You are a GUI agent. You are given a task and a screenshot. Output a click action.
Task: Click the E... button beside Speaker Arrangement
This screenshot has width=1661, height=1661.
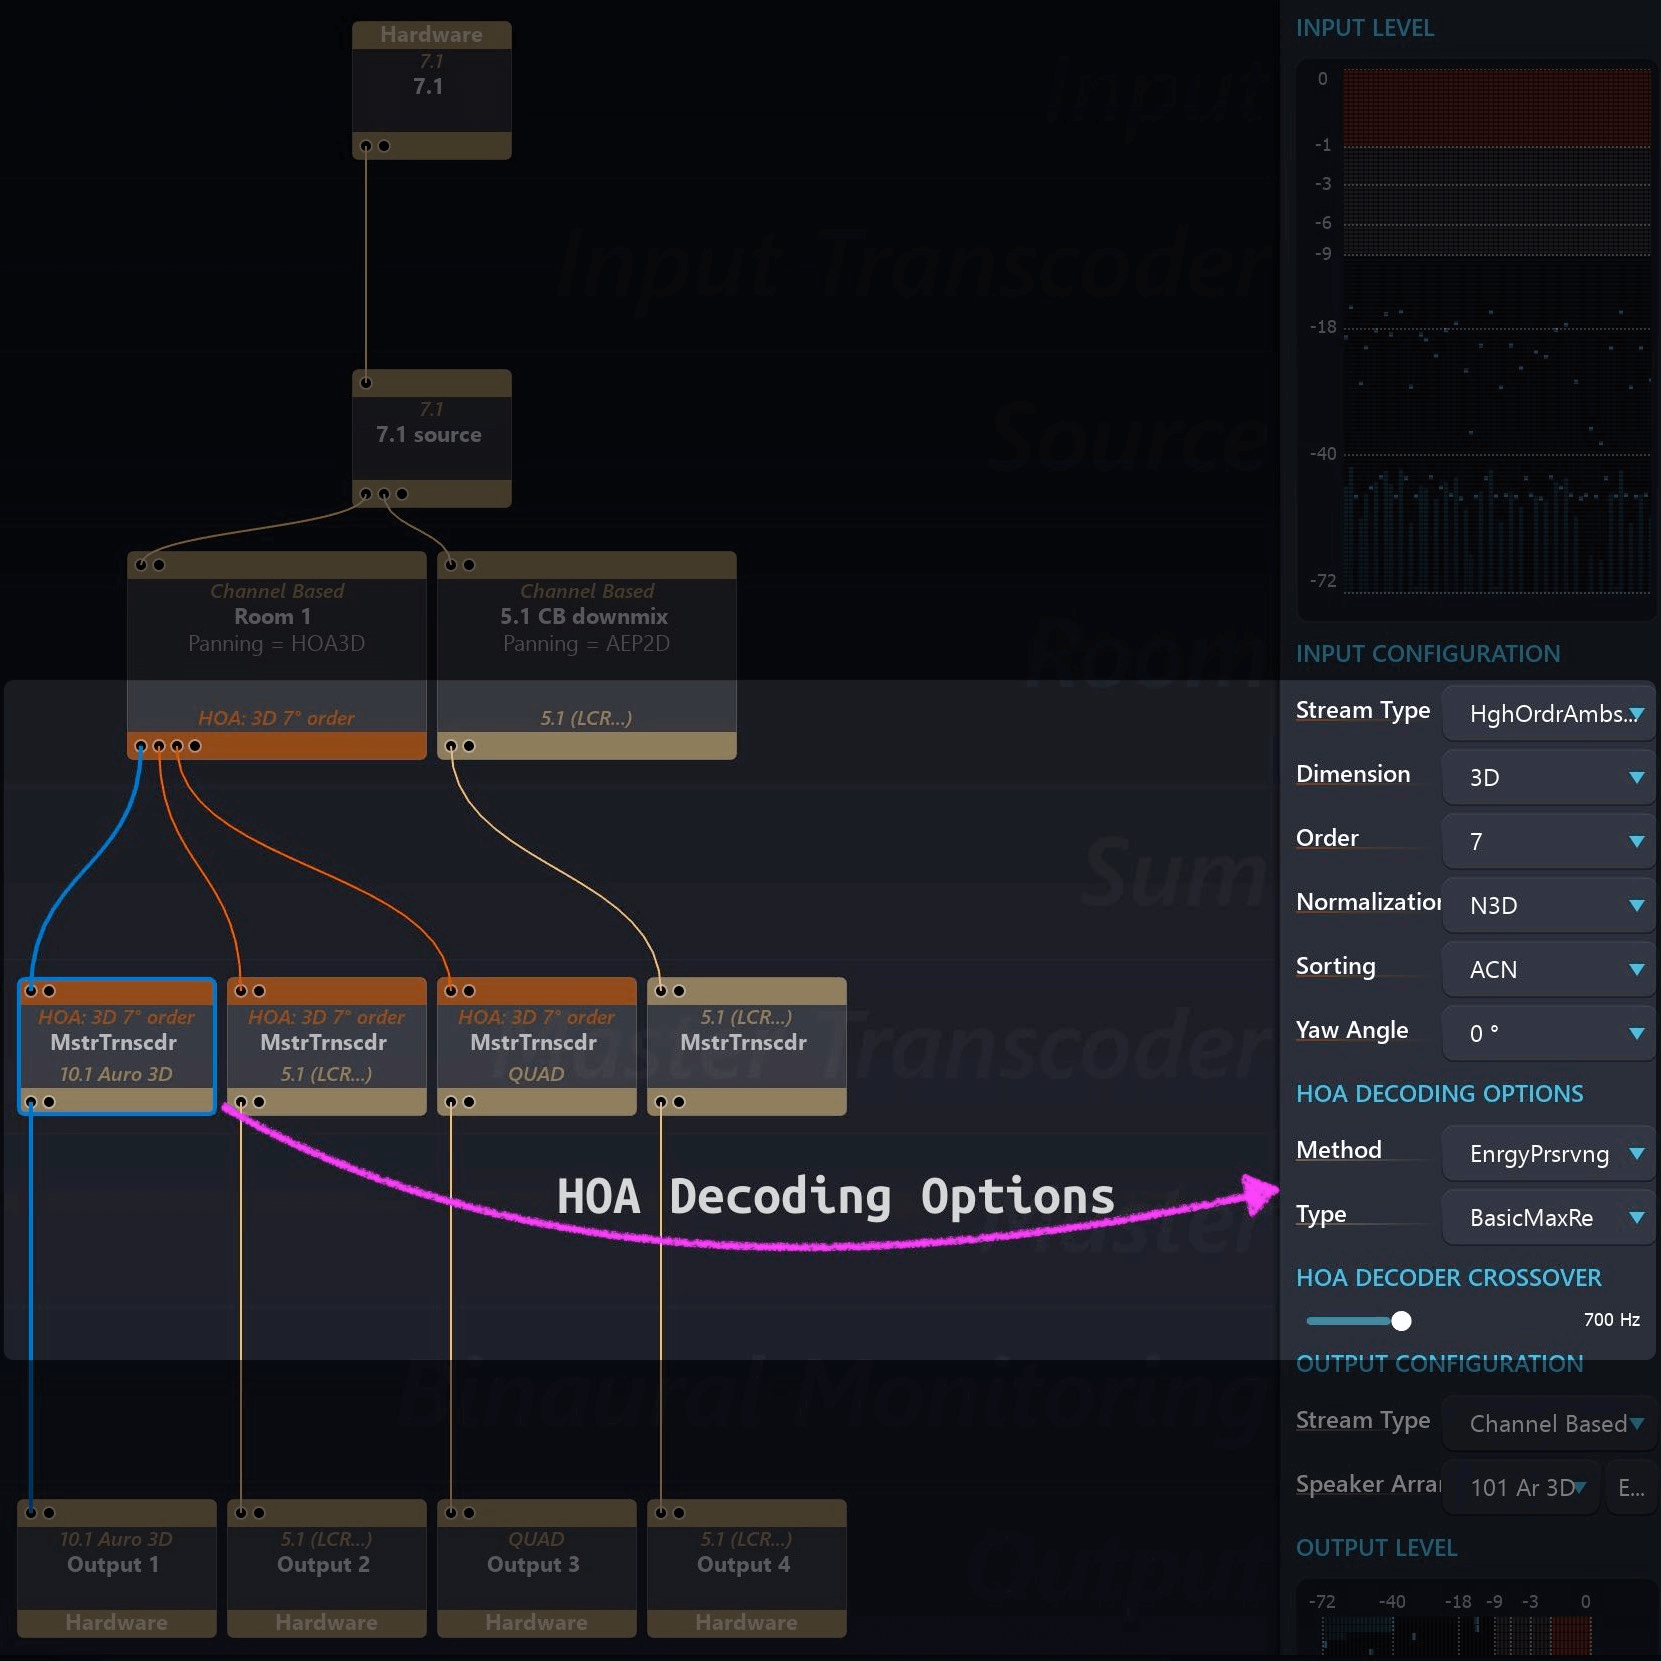click(x=1630, y=1488)
